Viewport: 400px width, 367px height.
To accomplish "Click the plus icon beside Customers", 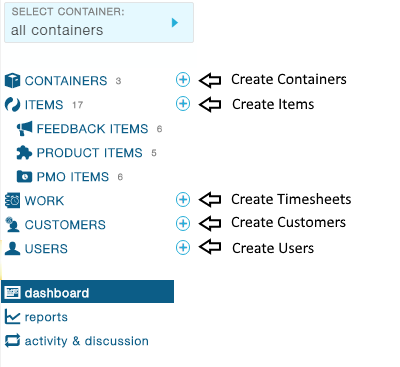I will coord(183,223).
